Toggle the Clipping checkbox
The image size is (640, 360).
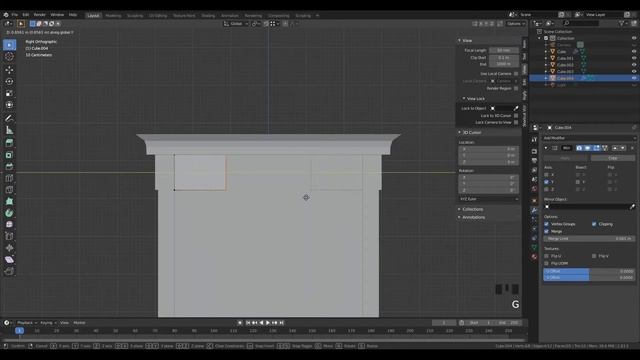[594, 224]
